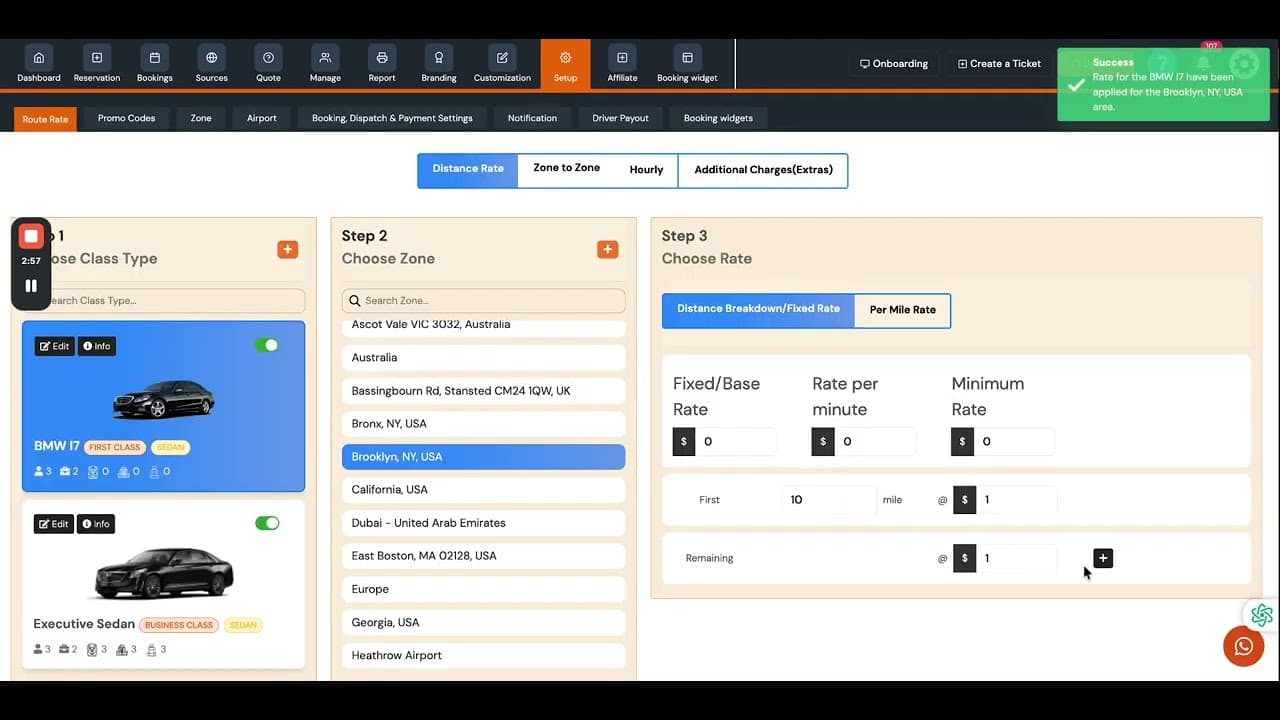Click Create a Ticket
This screenshot has width=1280, height=720.
click(x=999, y=64)
